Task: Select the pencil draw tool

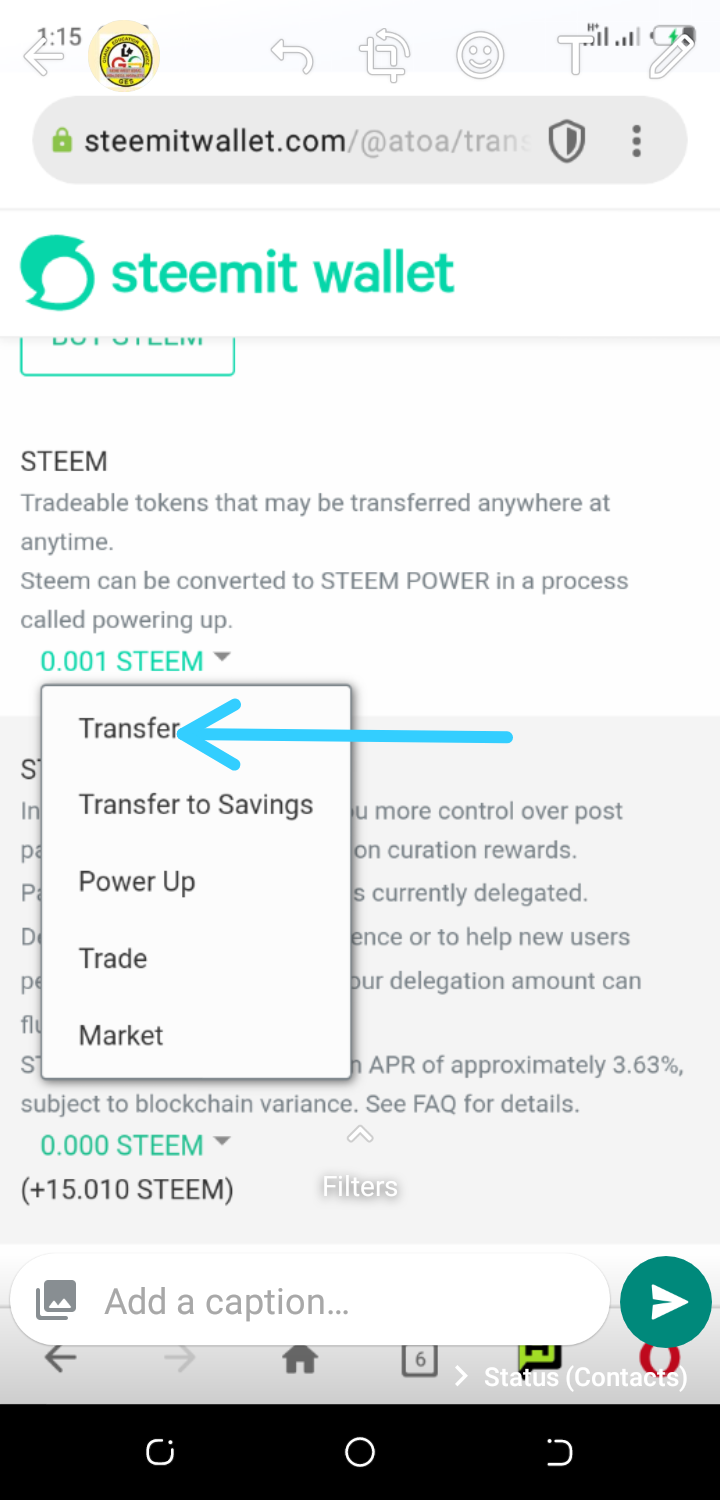Action: [670, 56]
